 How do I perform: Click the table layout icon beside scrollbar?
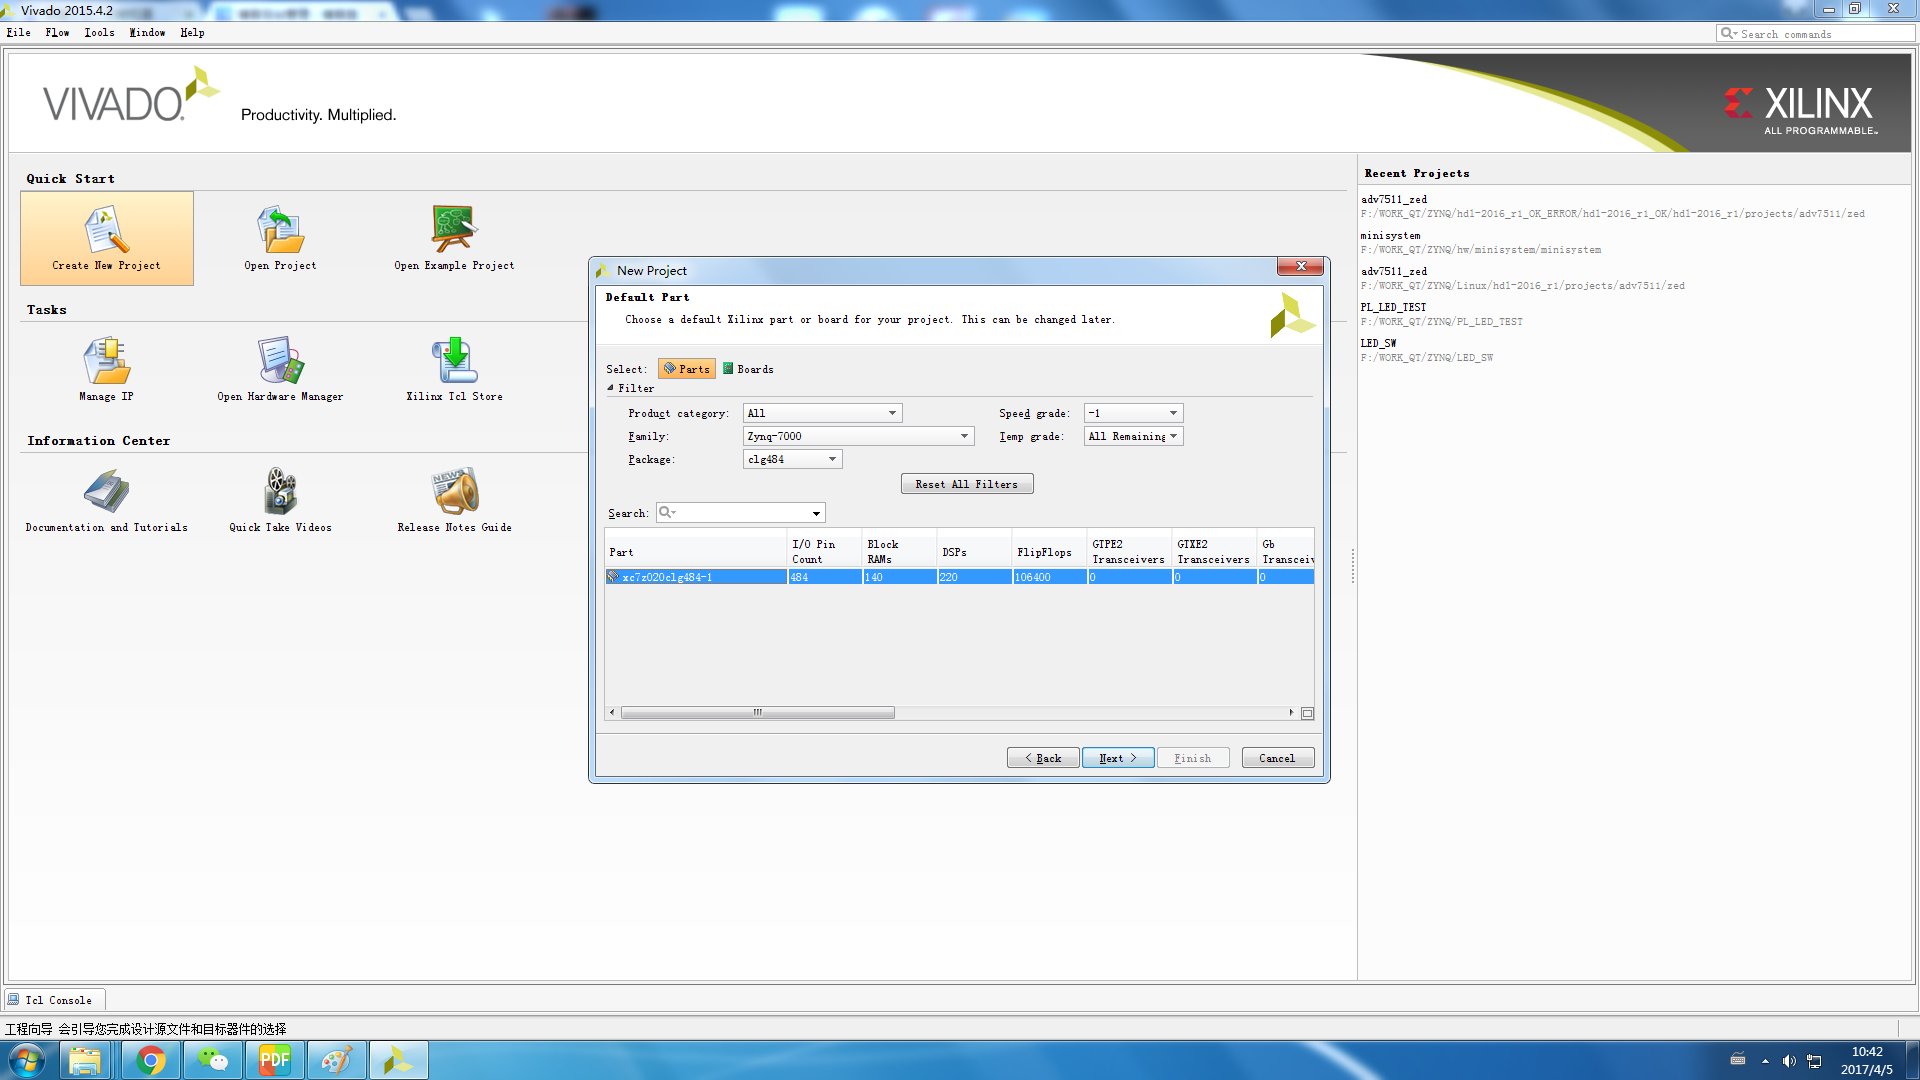pyautogui.click(x=1307, y=713)
